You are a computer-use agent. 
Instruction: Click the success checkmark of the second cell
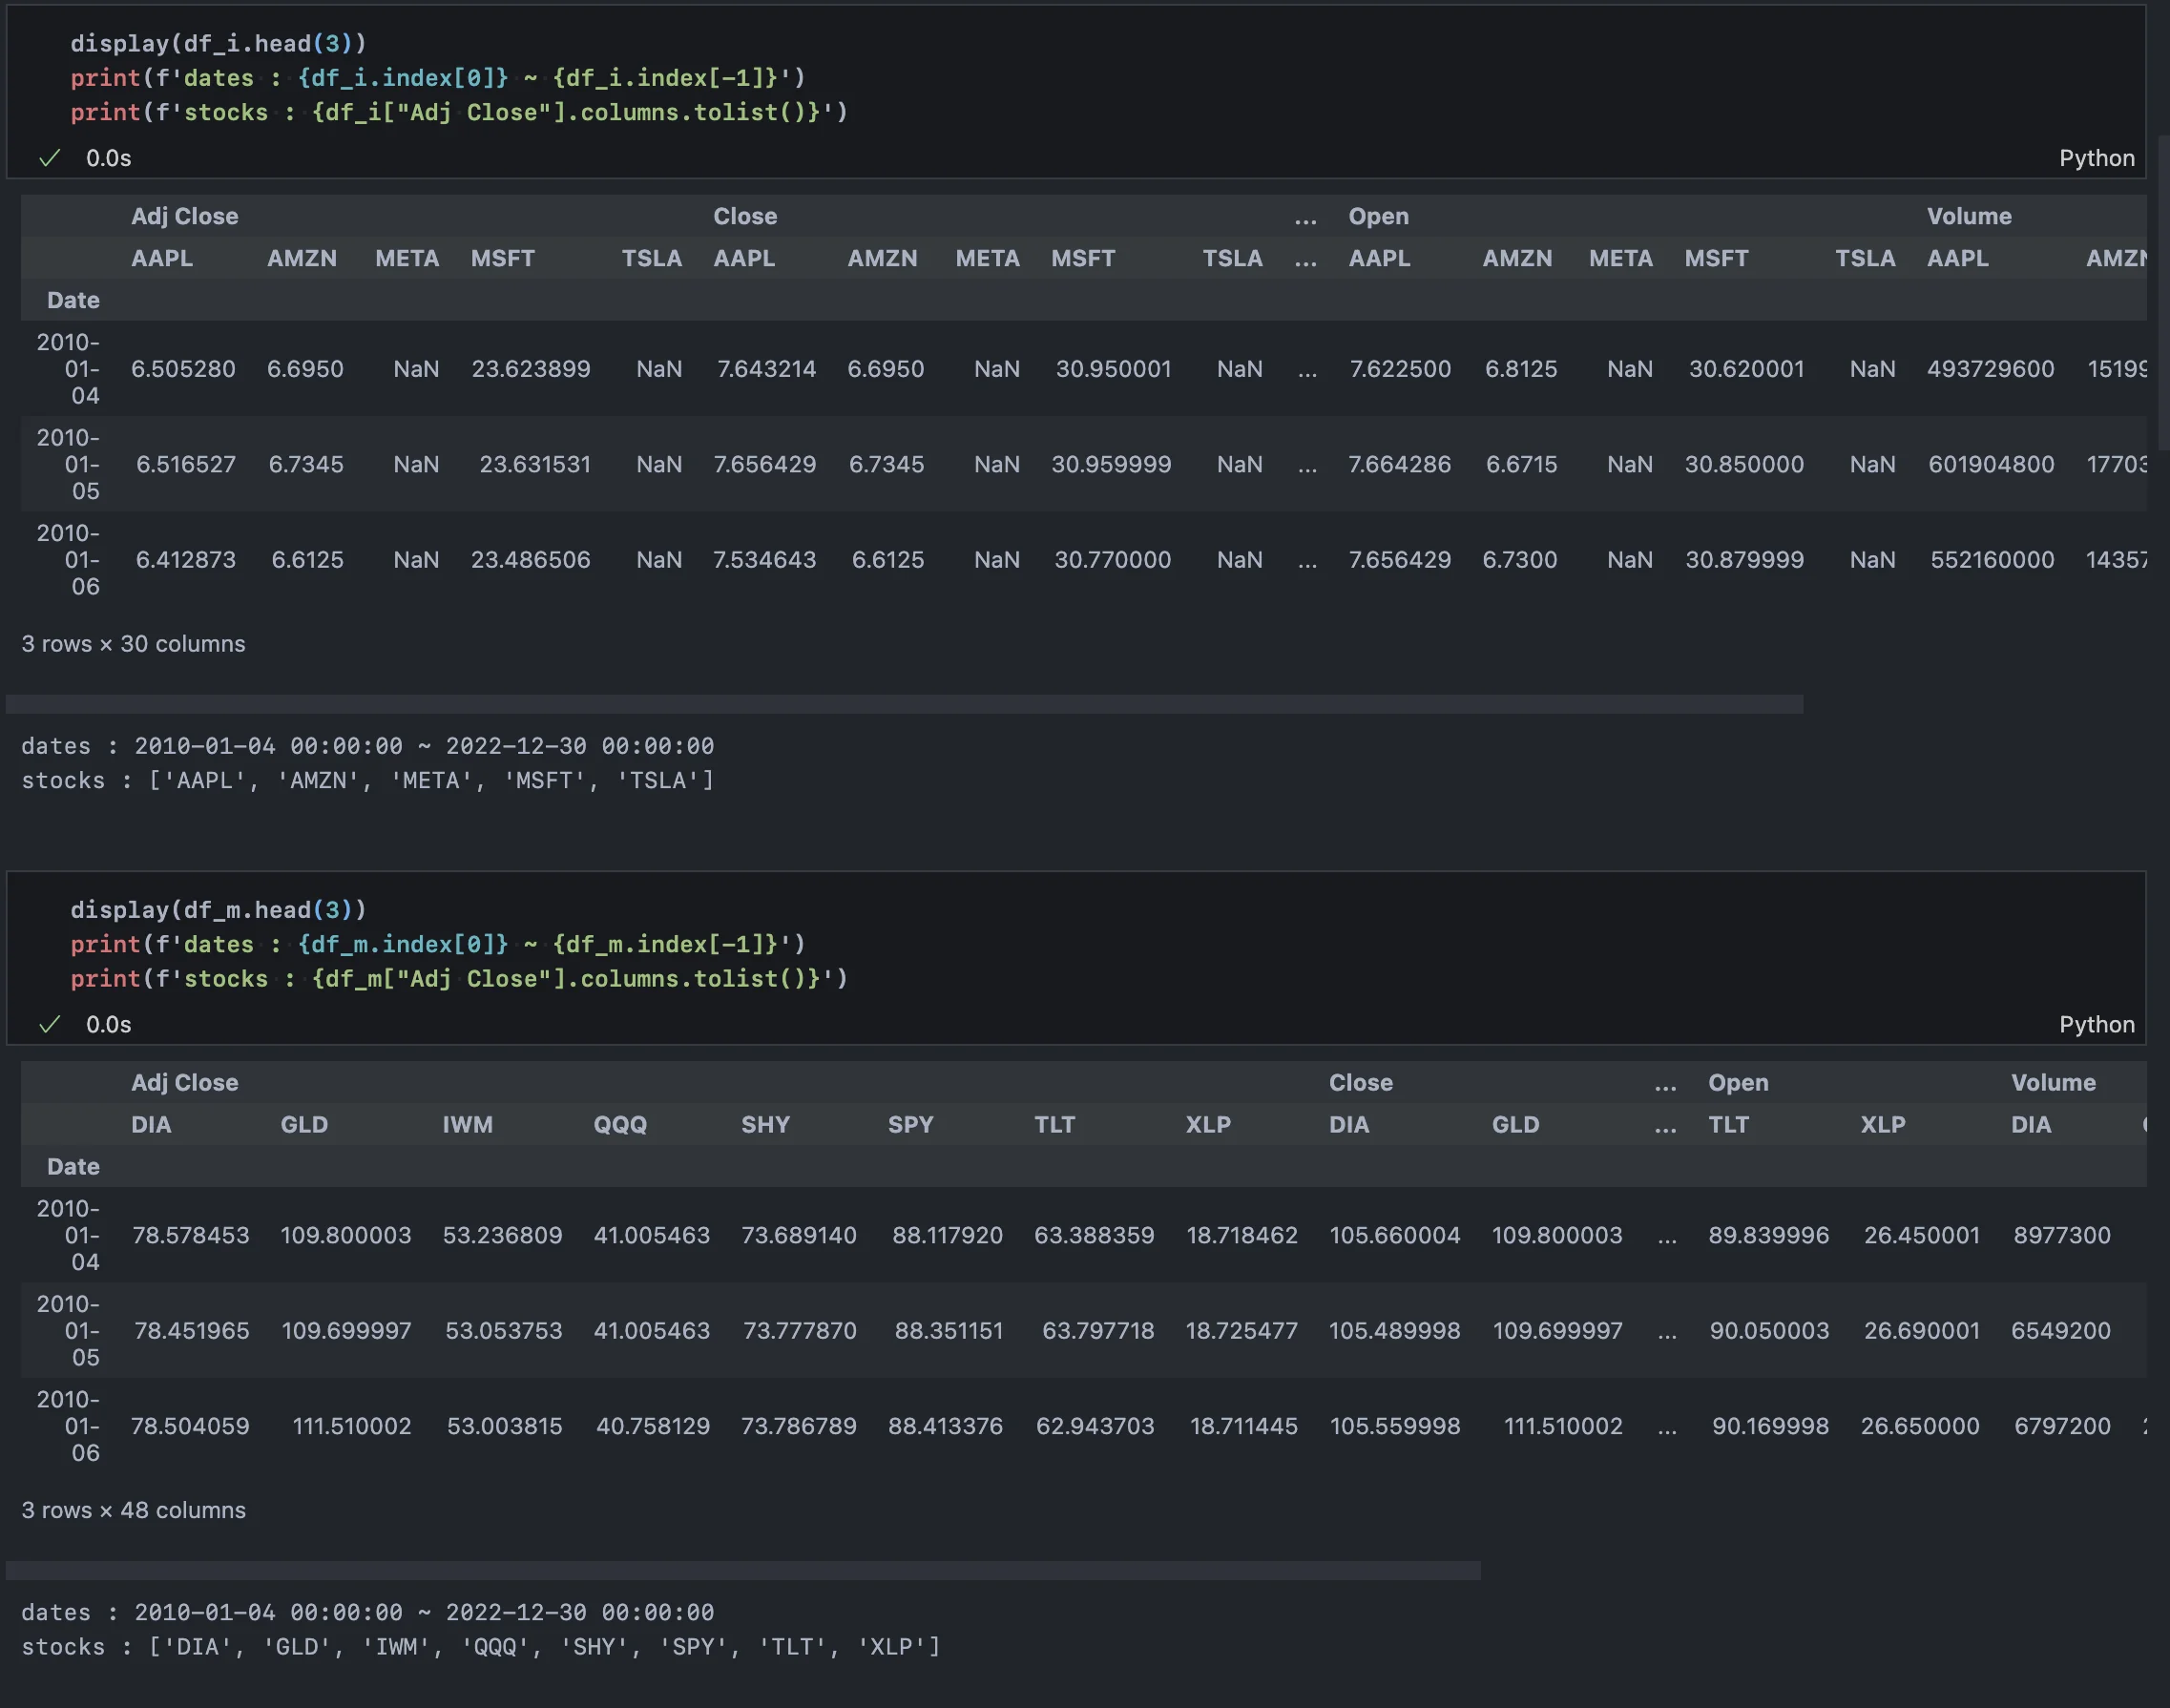49,1024
